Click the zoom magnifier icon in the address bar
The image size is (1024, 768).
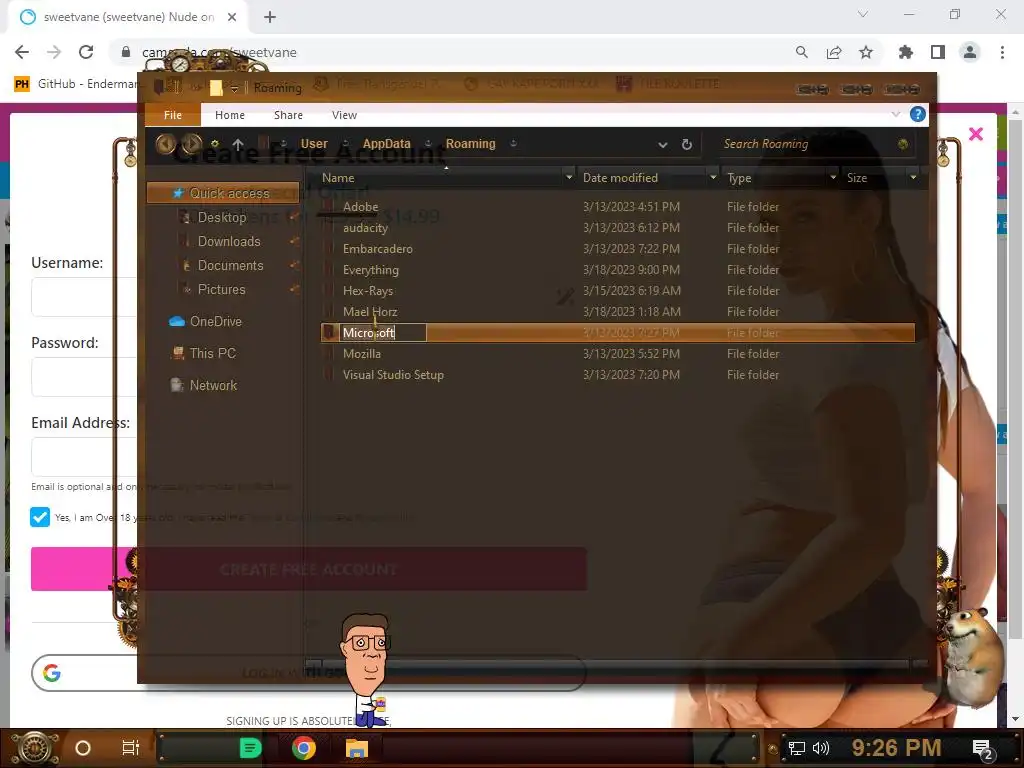click(802, 52)
